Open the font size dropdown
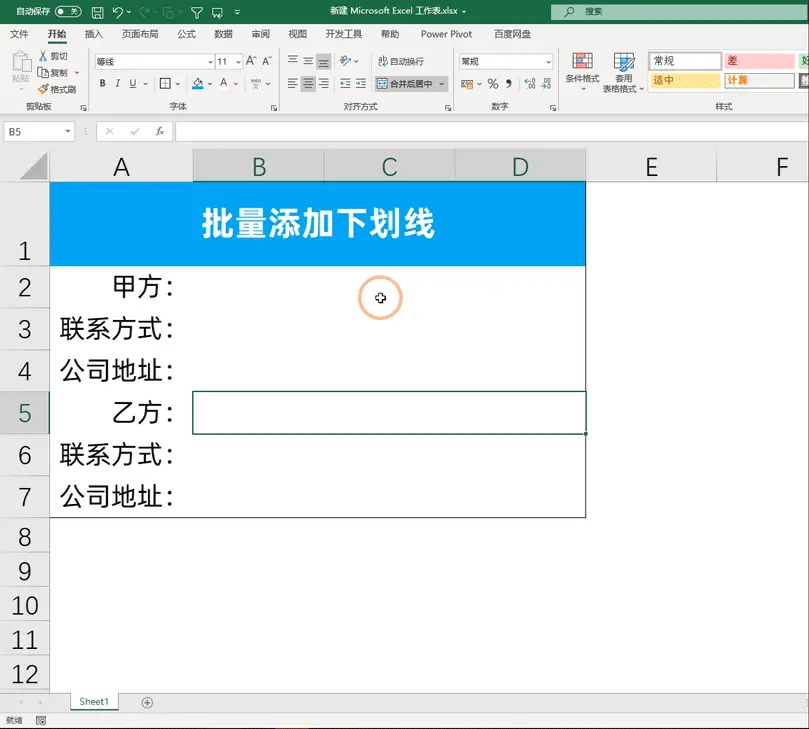809x729 pixels. click(238, 61)
